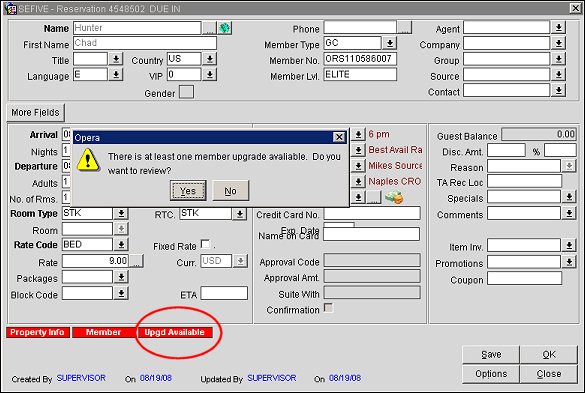Open the Rate Code dropdown
585x393 pixels.
click(121, 245)
